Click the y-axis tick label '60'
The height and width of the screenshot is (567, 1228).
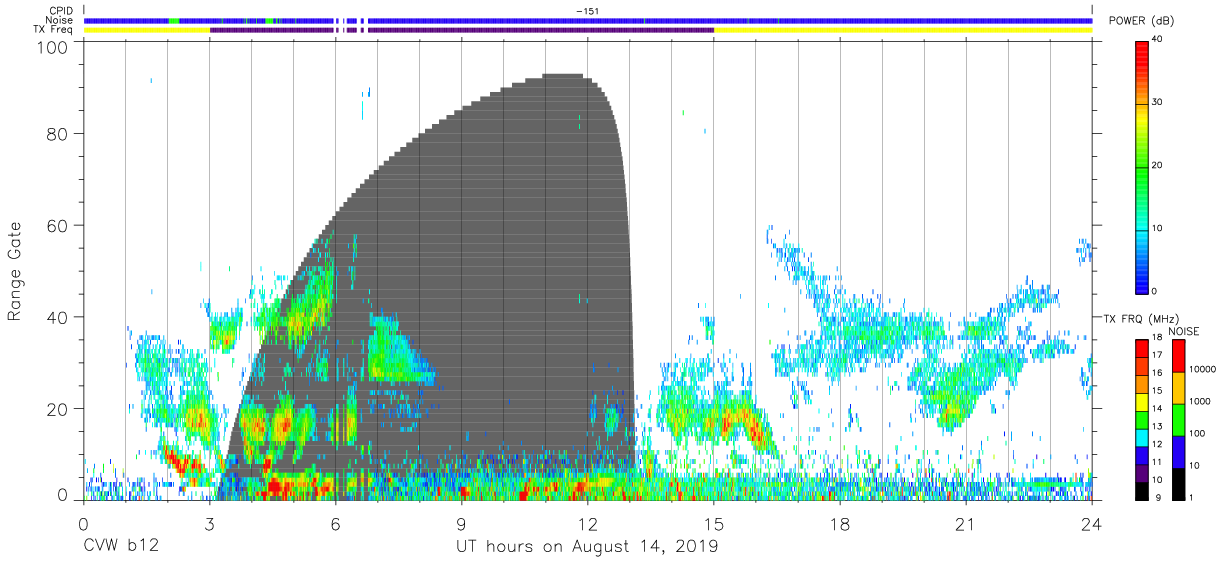[58, 226]
